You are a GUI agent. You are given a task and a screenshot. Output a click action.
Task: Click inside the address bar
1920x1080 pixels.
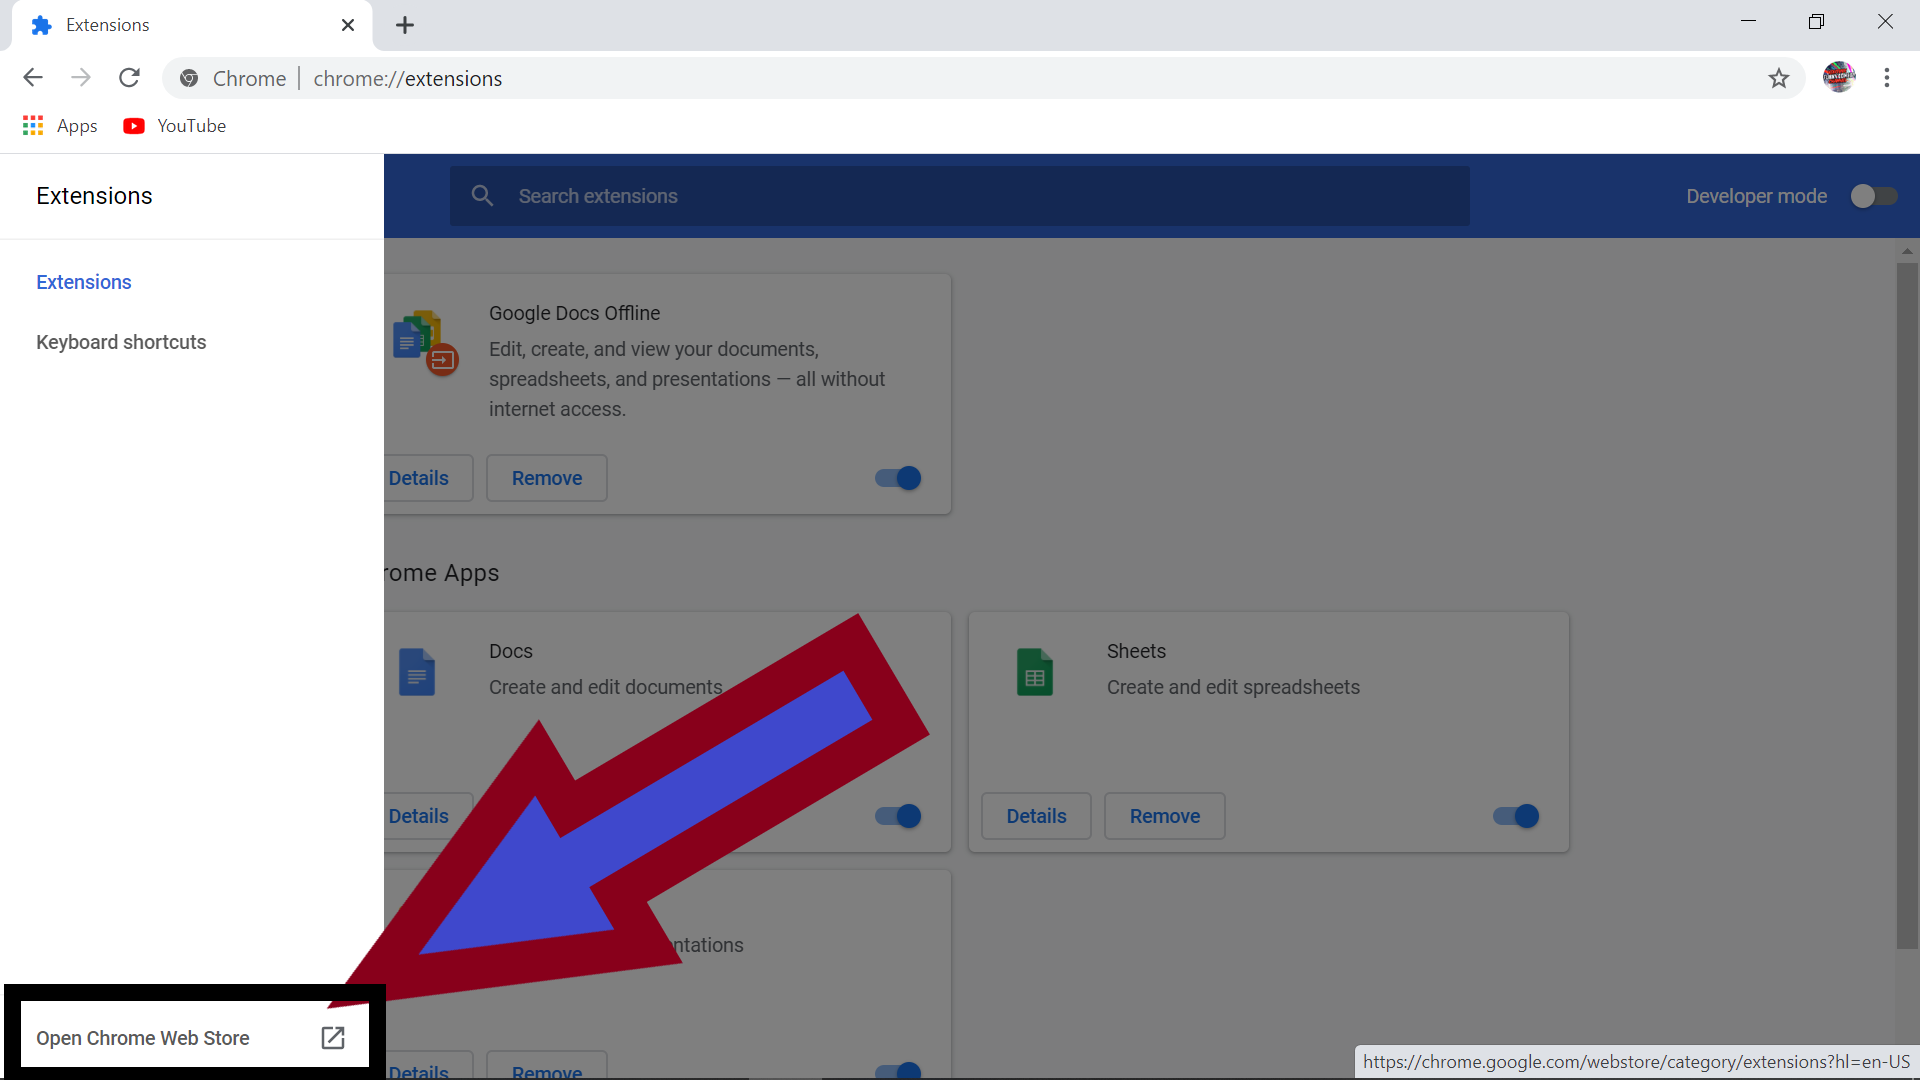tap(700, 78)
